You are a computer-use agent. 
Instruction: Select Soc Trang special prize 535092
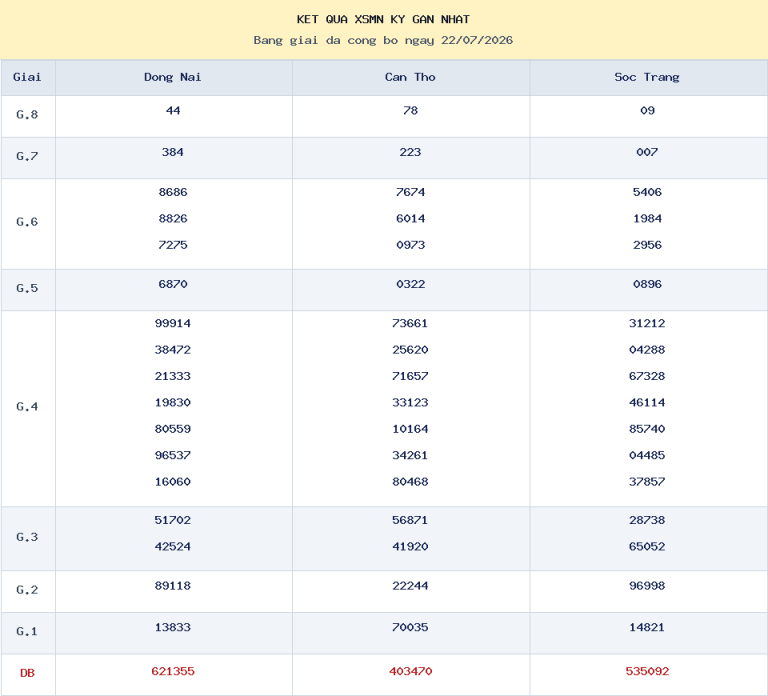point(648,671)
